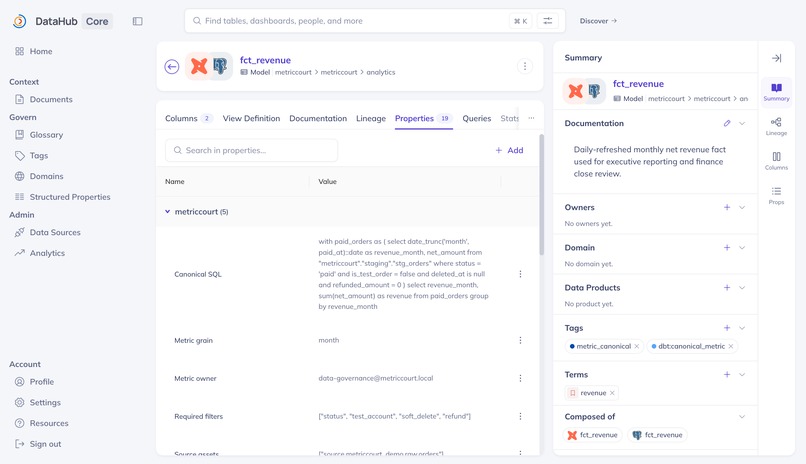Add a domain with plus icon
Screen dimensions: 806x464
727,248
